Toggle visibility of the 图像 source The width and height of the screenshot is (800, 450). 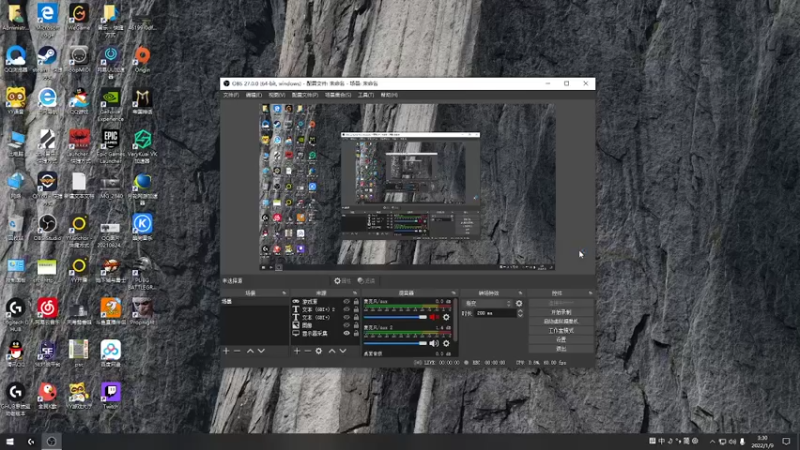pyautogui.click(x=346, y=325)
